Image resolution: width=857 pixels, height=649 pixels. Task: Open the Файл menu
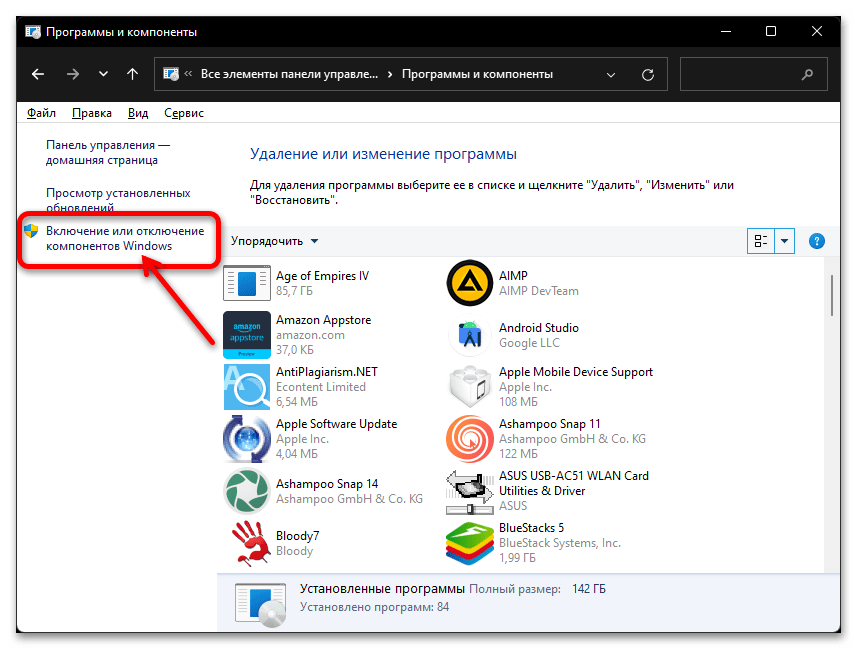click(x=41, y=113)
